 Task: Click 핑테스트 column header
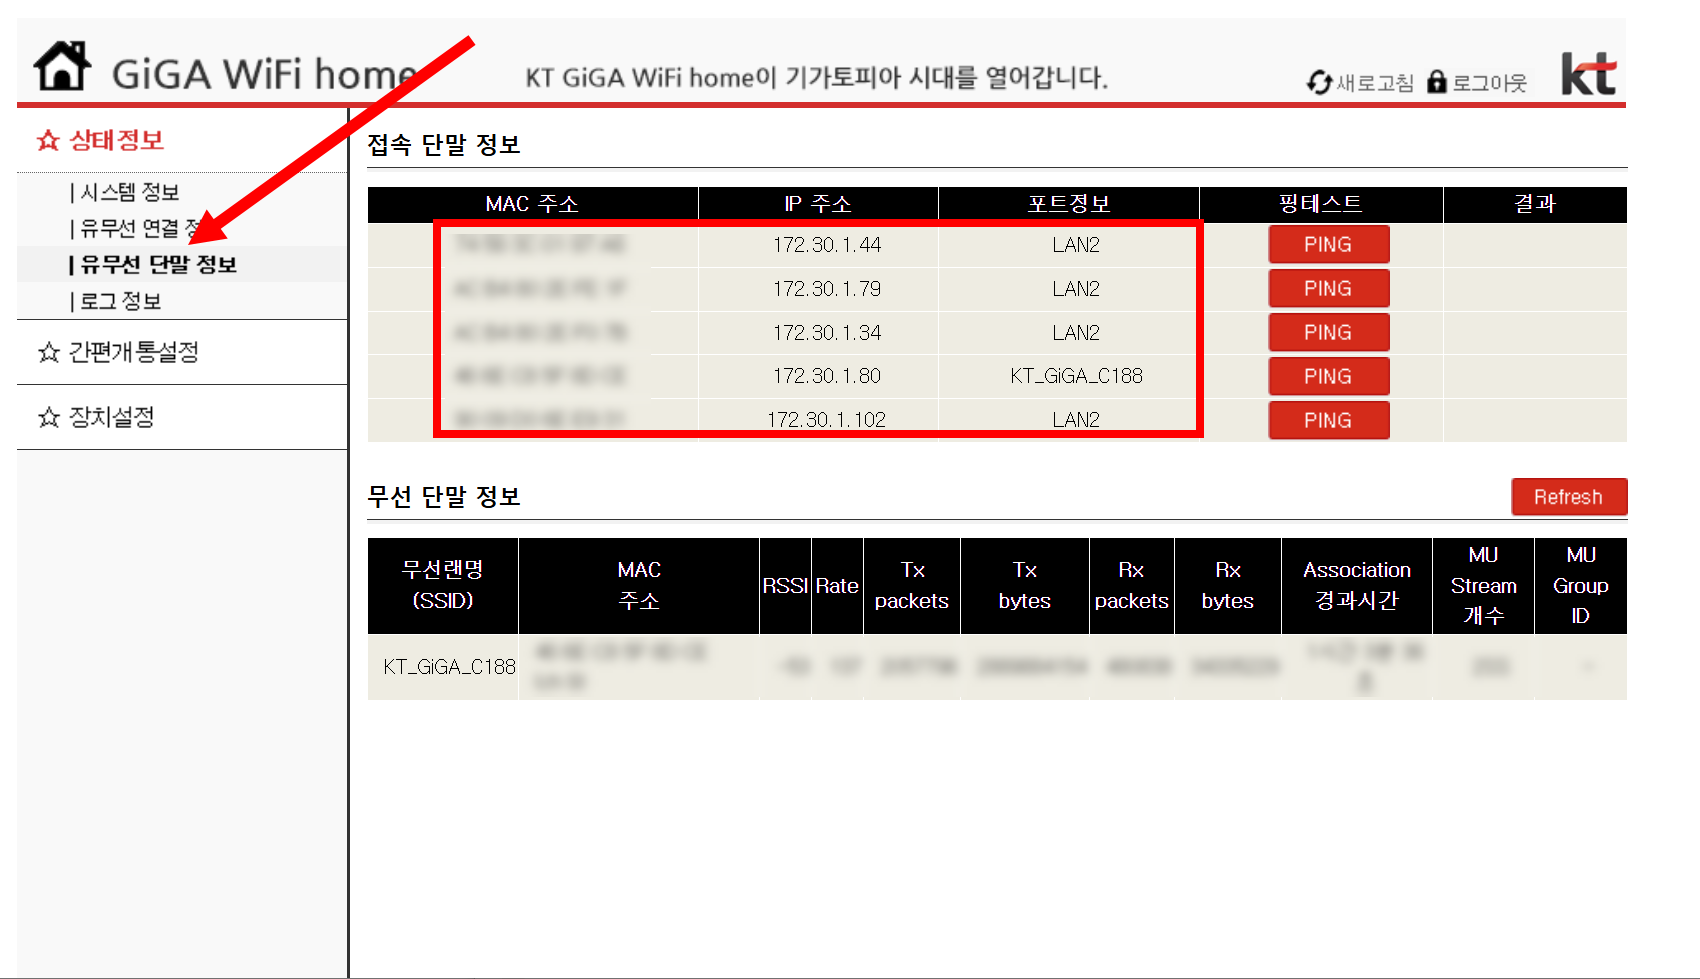tap(1321, 204)
